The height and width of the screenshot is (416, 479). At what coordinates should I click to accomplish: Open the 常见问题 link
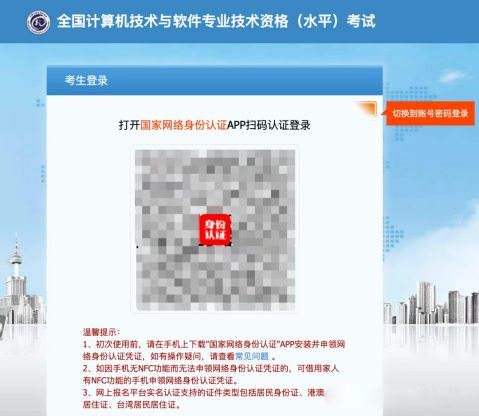pyautogui.click(x=252, y=356)
